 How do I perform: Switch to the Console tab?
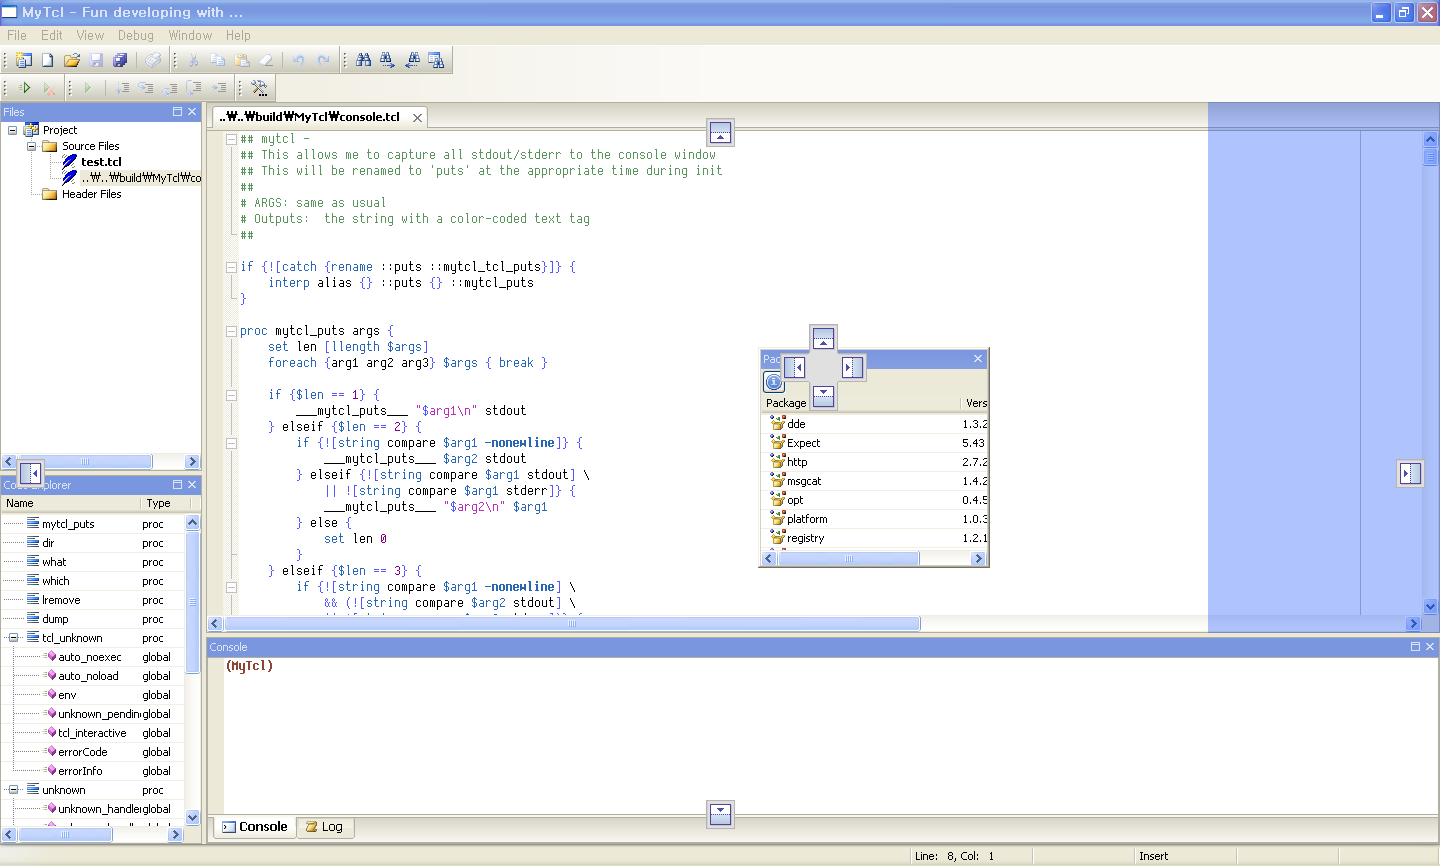255,827
